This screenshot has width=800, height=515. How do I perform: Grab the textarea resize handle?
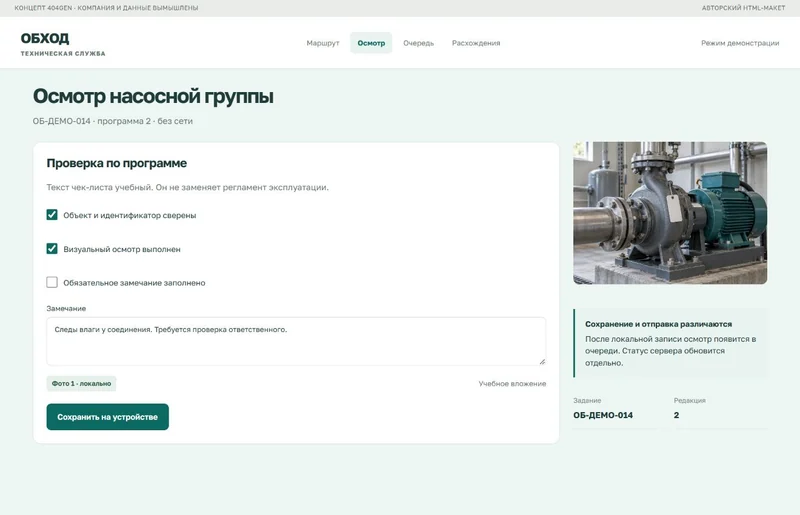click(542, 361)
